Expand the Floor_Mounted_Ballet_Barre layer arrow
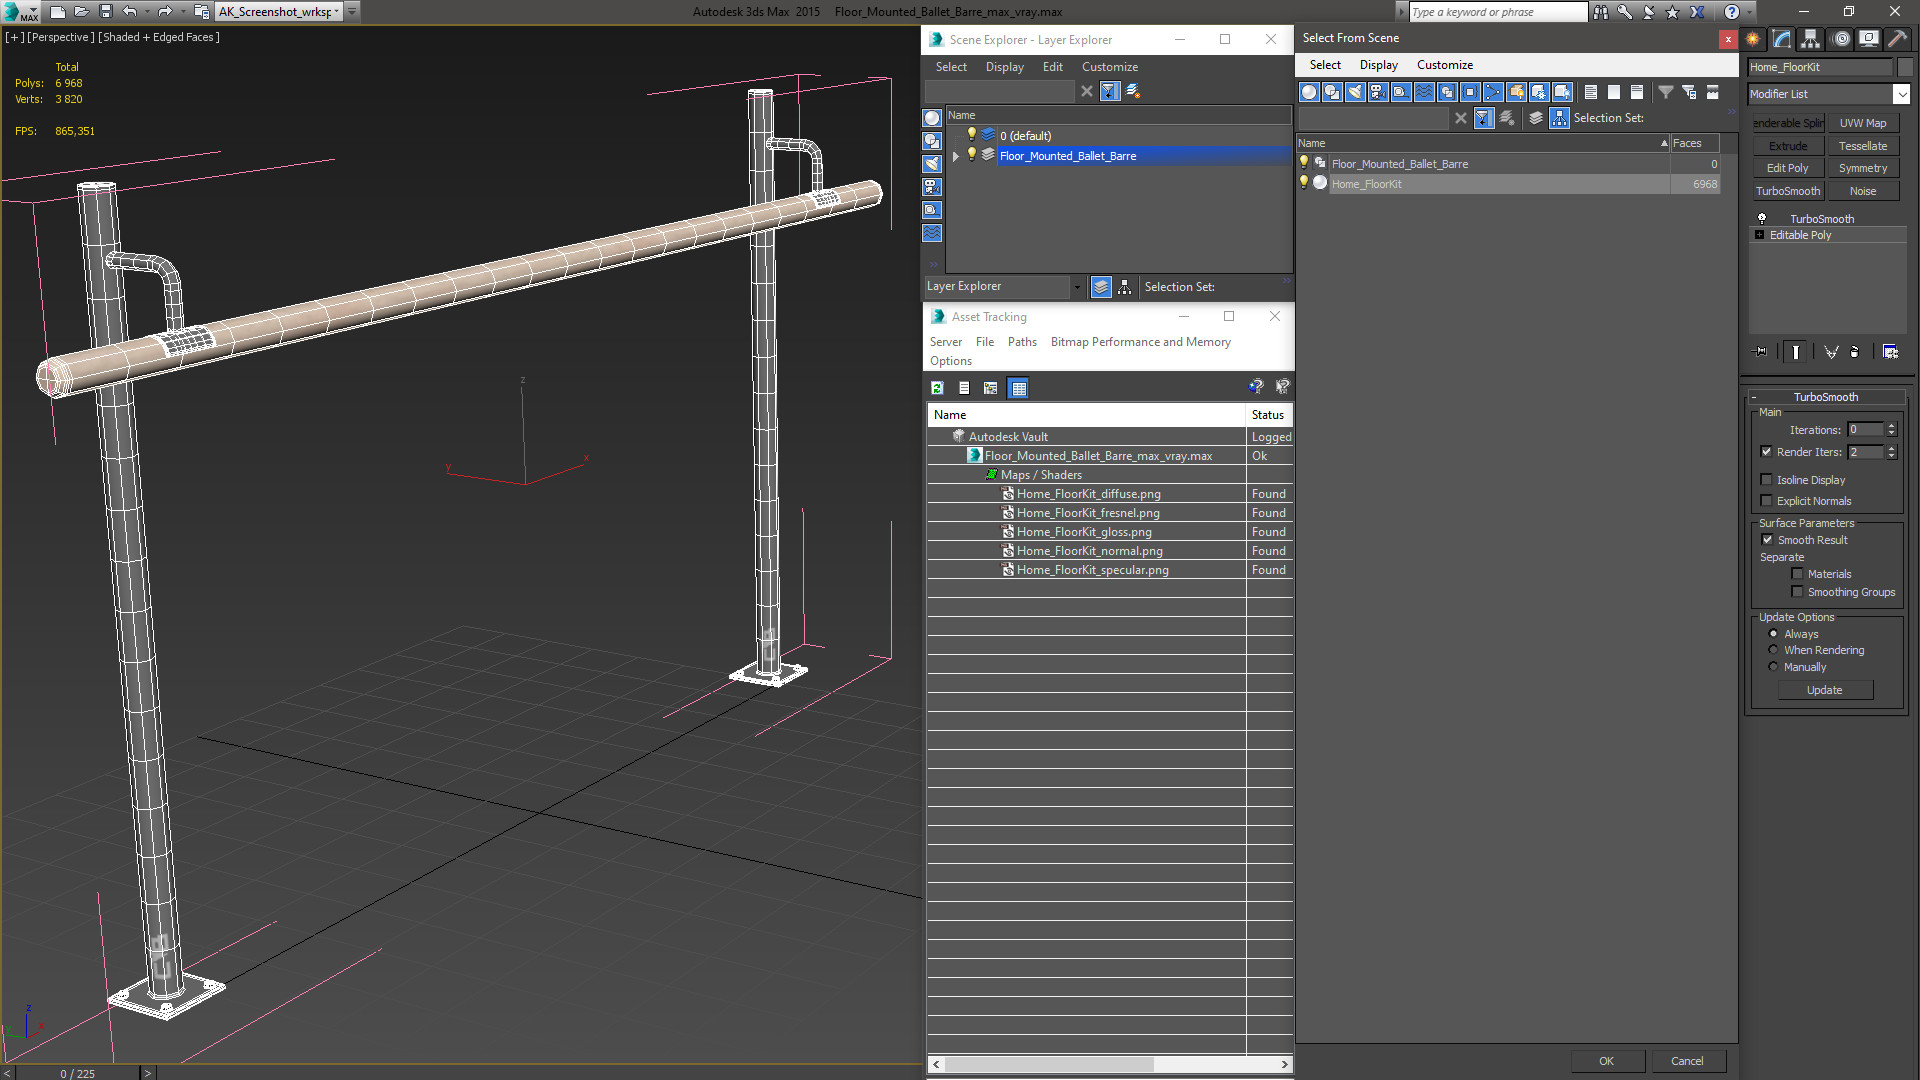Screen dimensions: 1920x1080 956,156
